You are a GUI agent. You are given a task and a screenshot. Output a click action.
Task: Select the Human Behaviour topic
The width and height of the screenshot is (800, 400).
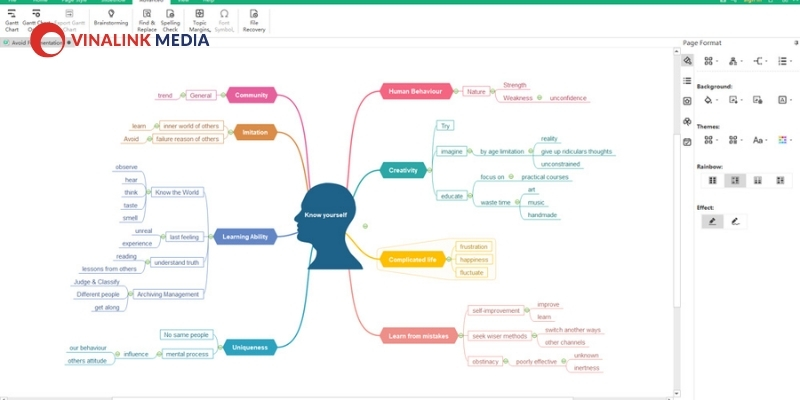pos(416,91)
